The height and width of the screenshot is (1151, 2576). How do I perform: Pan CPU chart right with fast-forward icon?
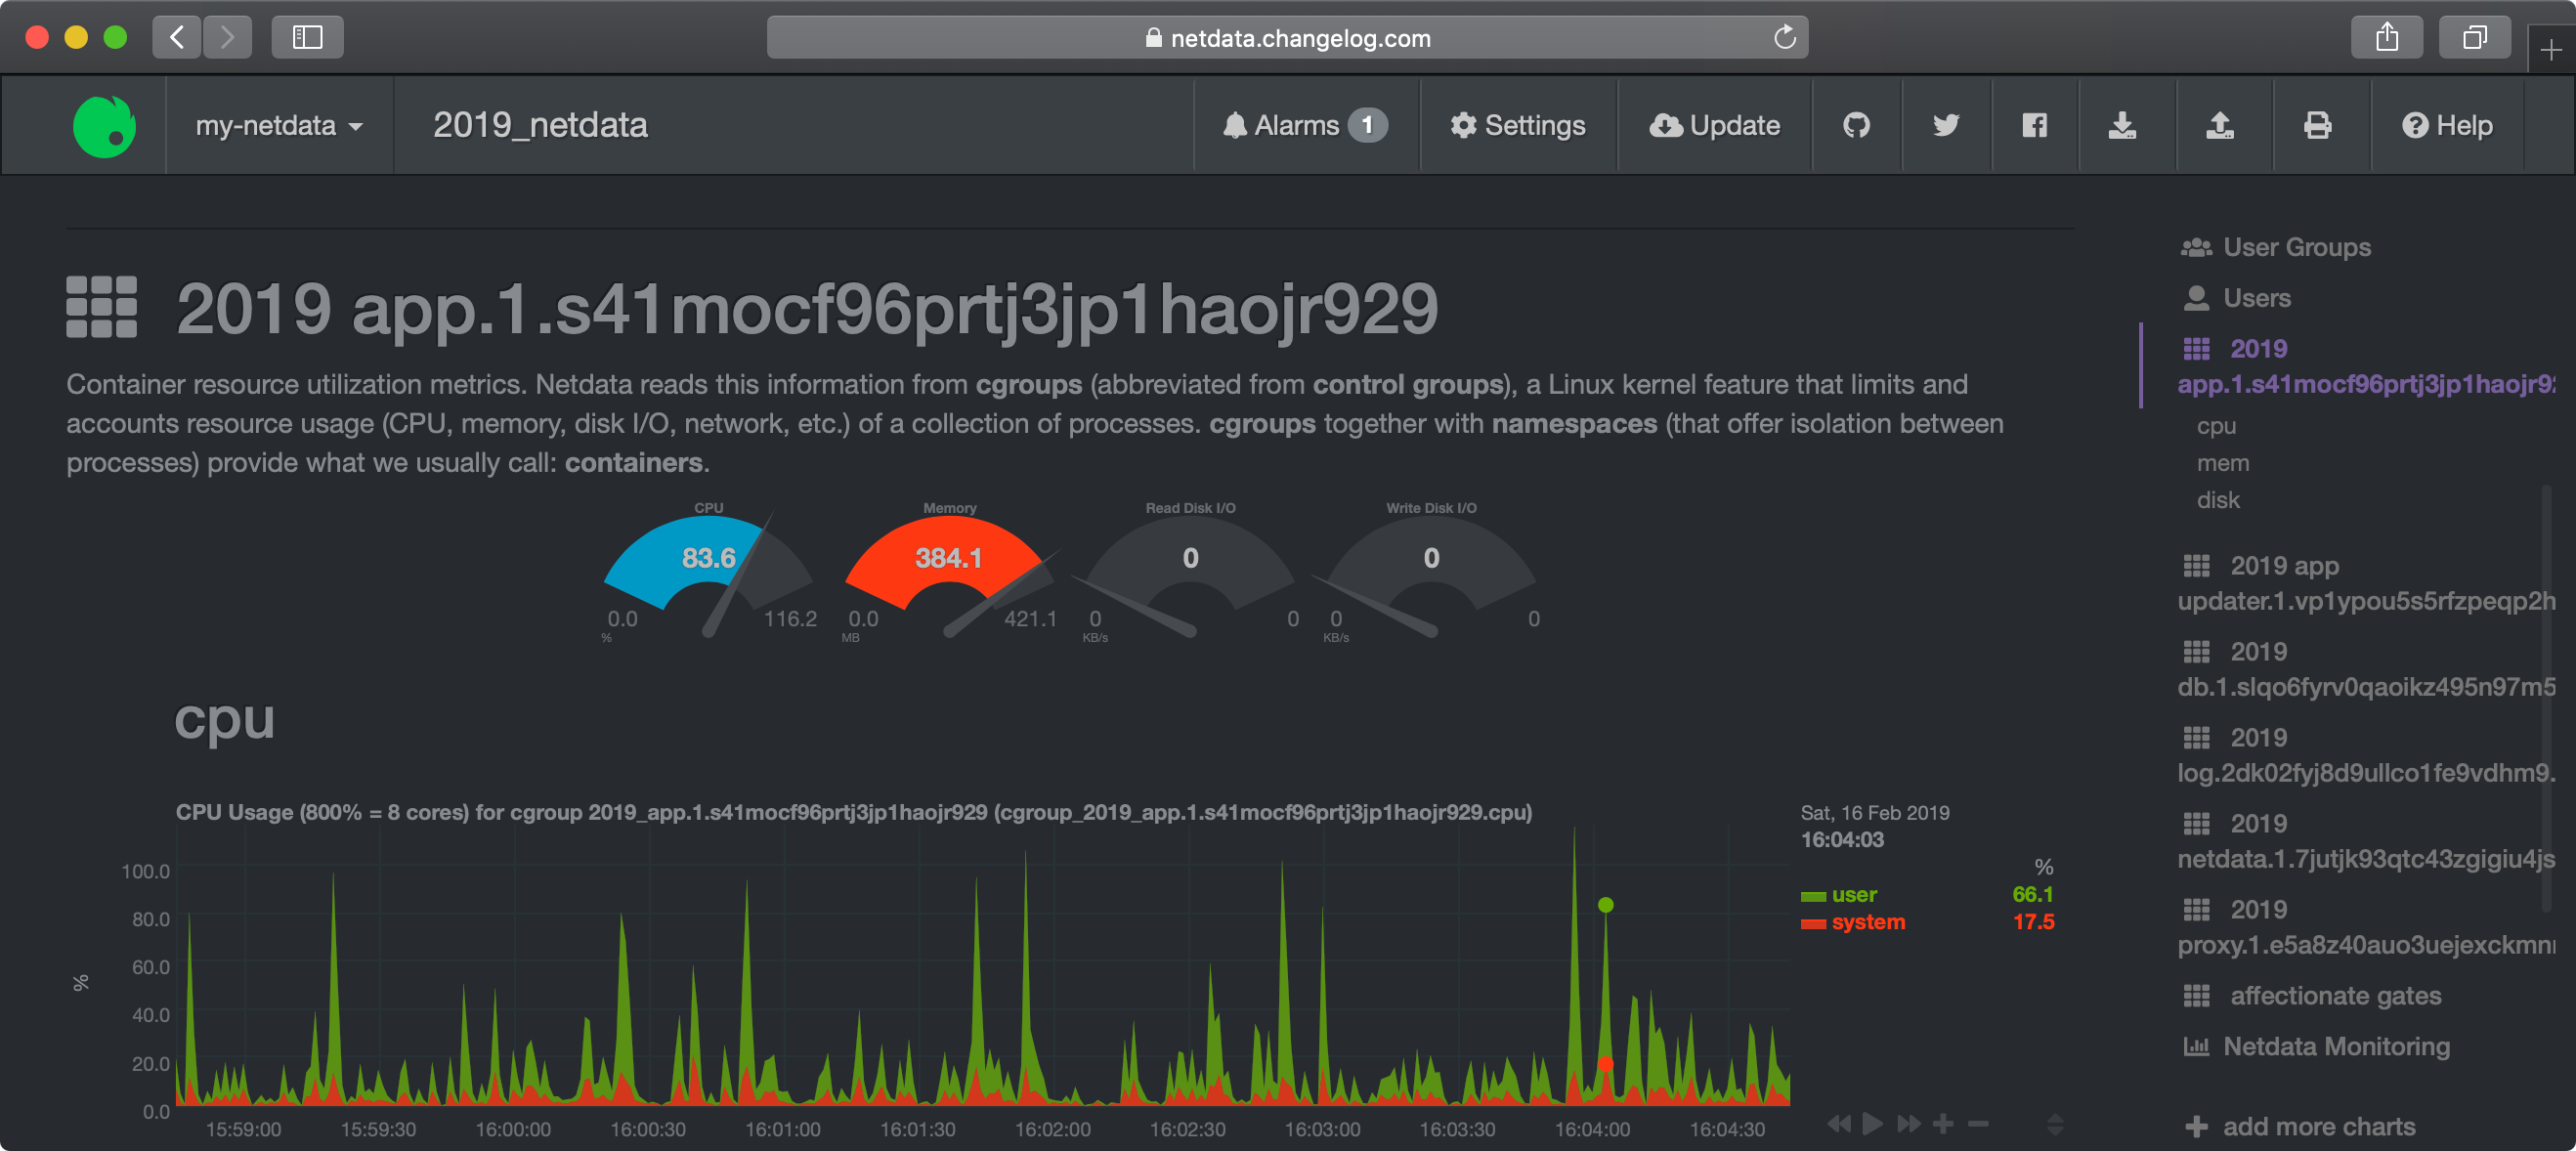coord(1909,1124)
